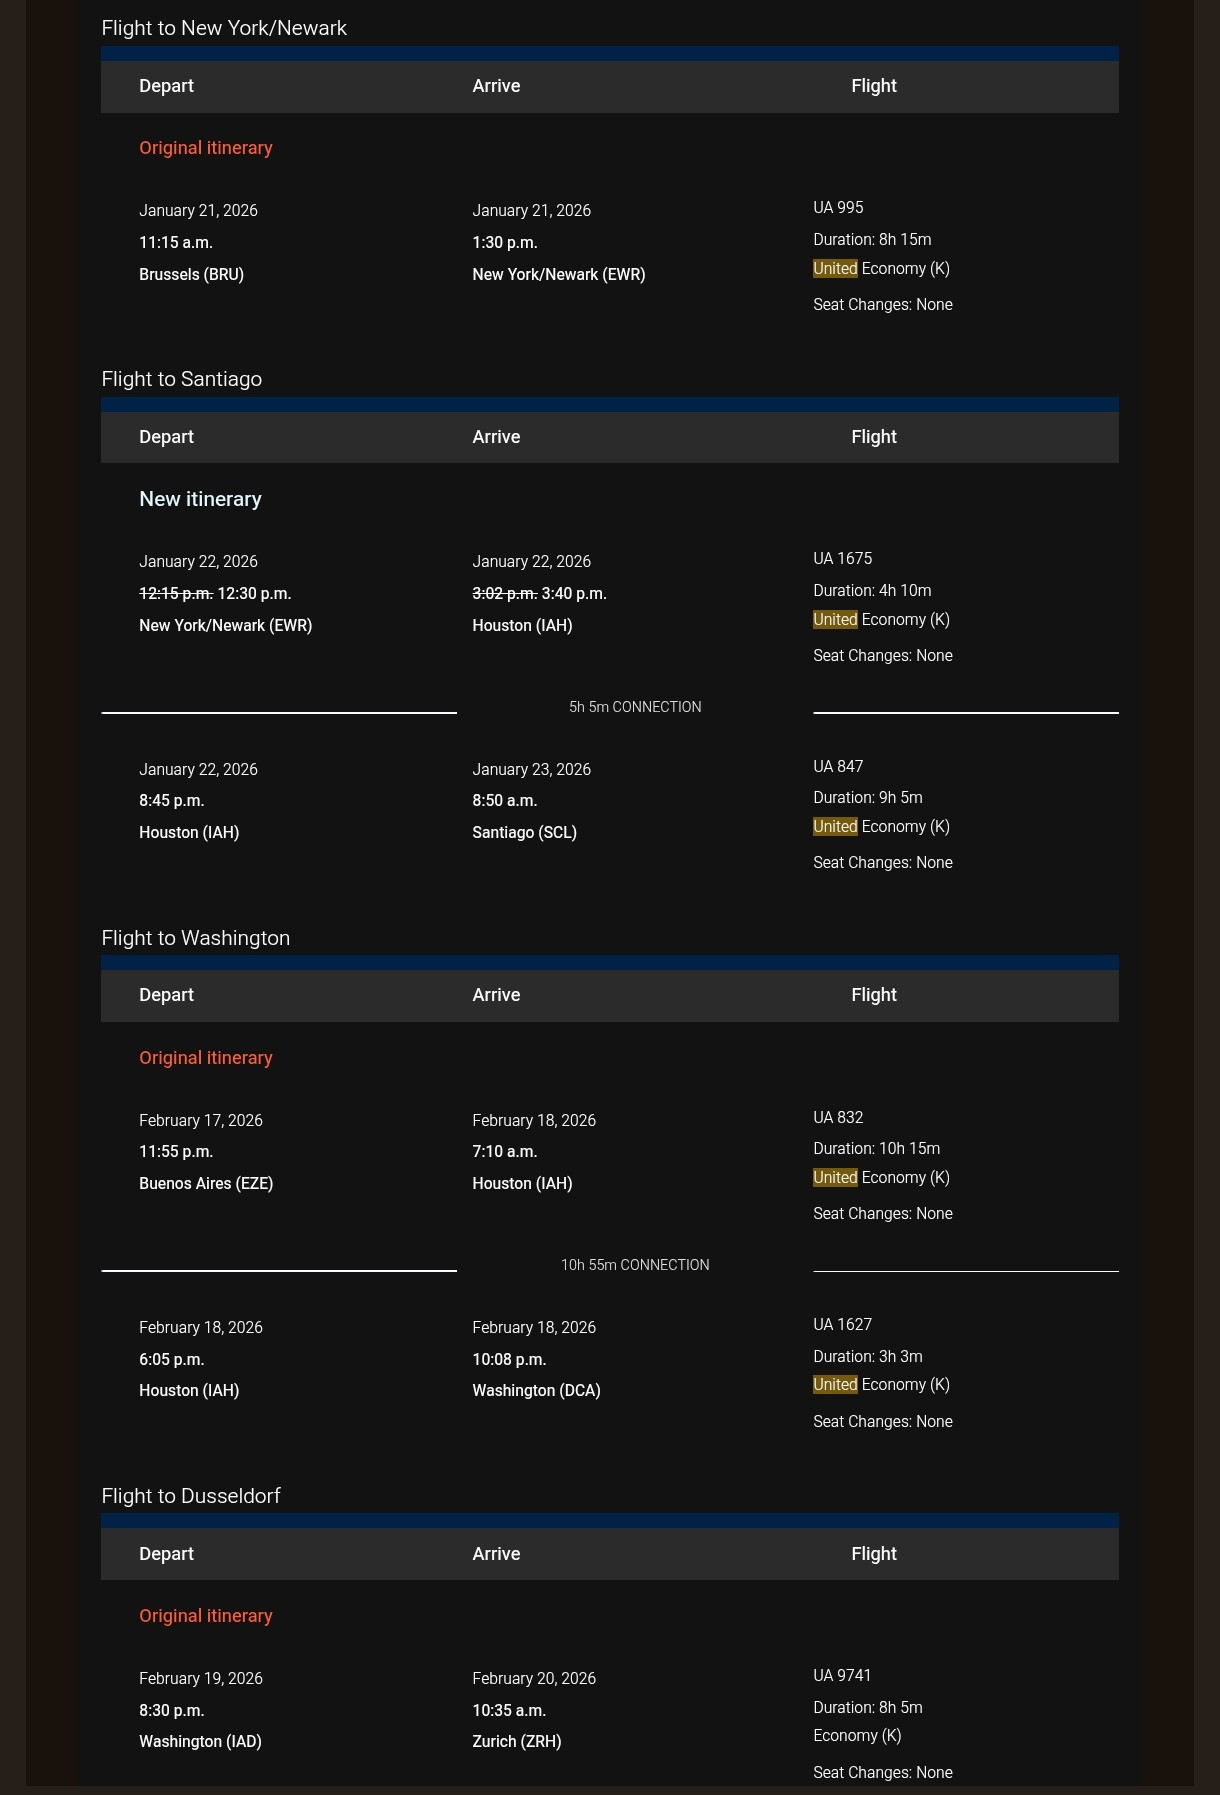1220x1795 pixels.
Task: Open flight UA 847 details
Action: (838, 767)
